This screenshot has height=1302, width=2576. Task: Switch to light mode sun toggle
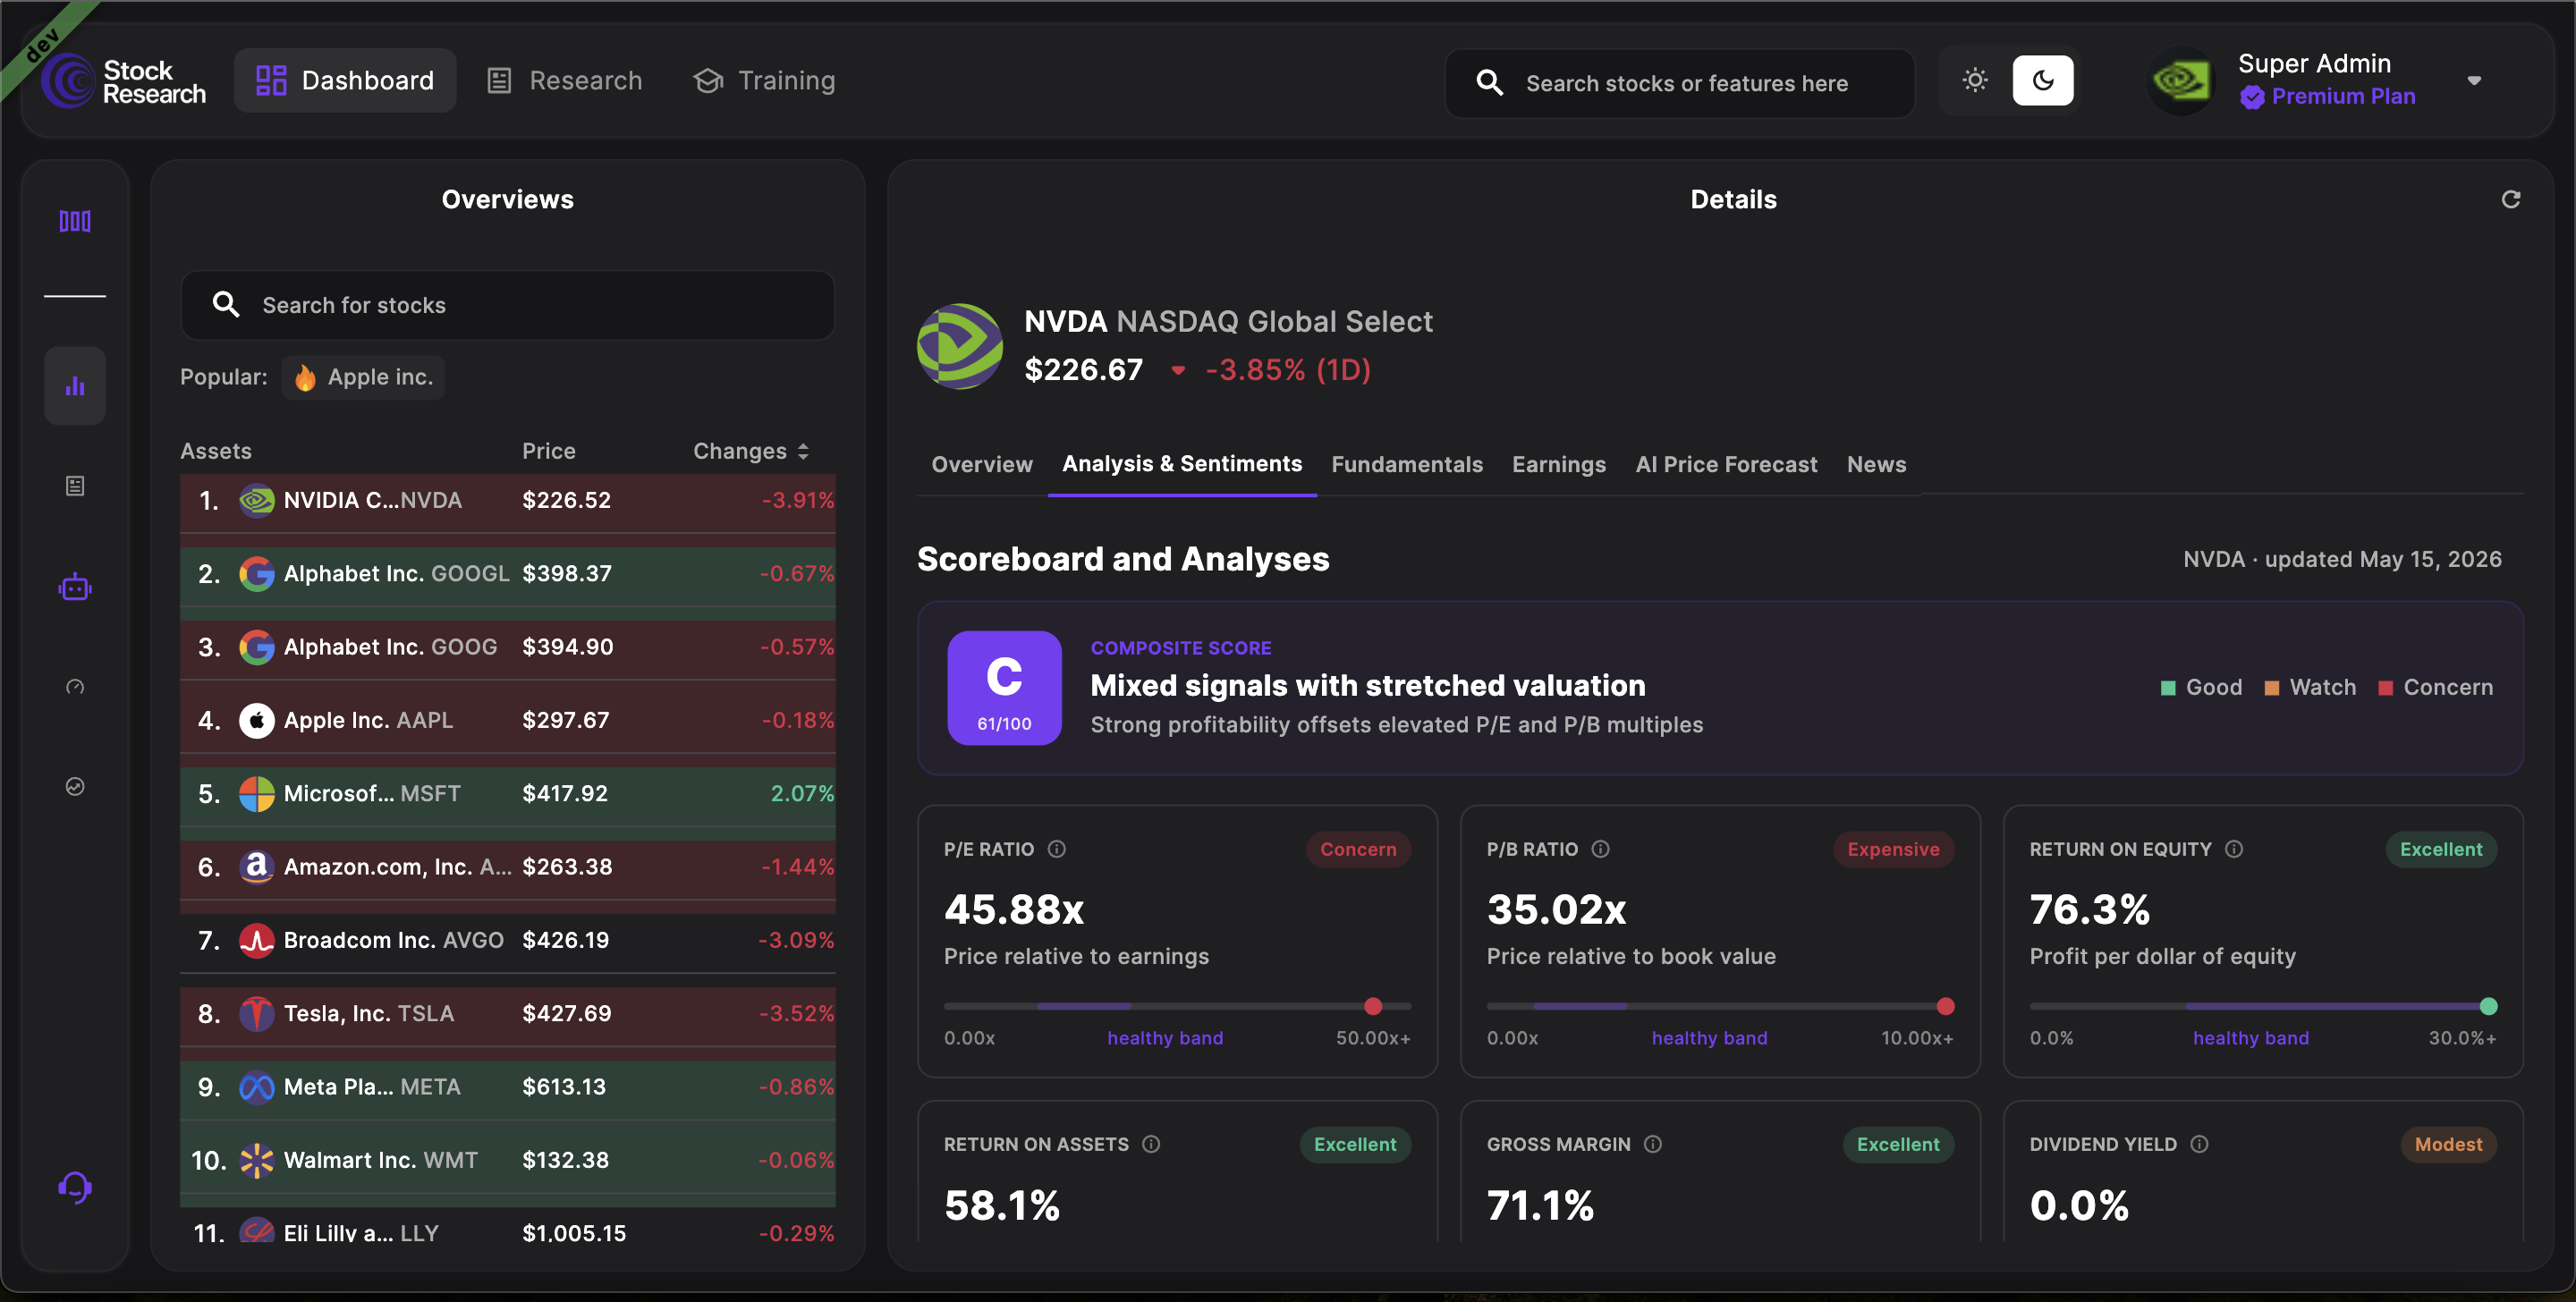pos(1973,80)
